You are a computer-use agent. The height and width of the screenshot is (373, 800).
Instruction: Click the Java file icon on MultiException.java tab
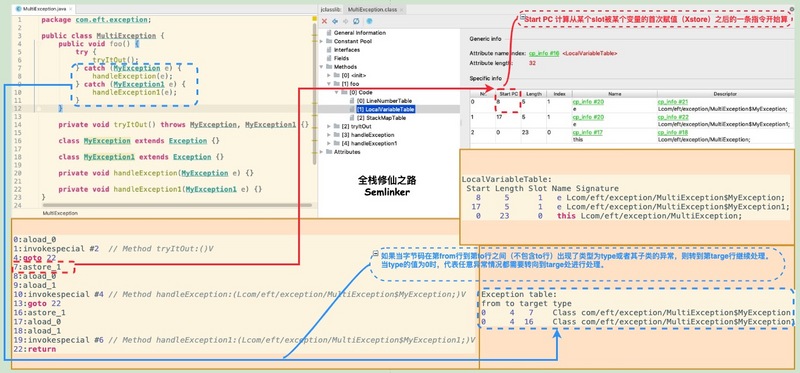(x=18, y=9)
